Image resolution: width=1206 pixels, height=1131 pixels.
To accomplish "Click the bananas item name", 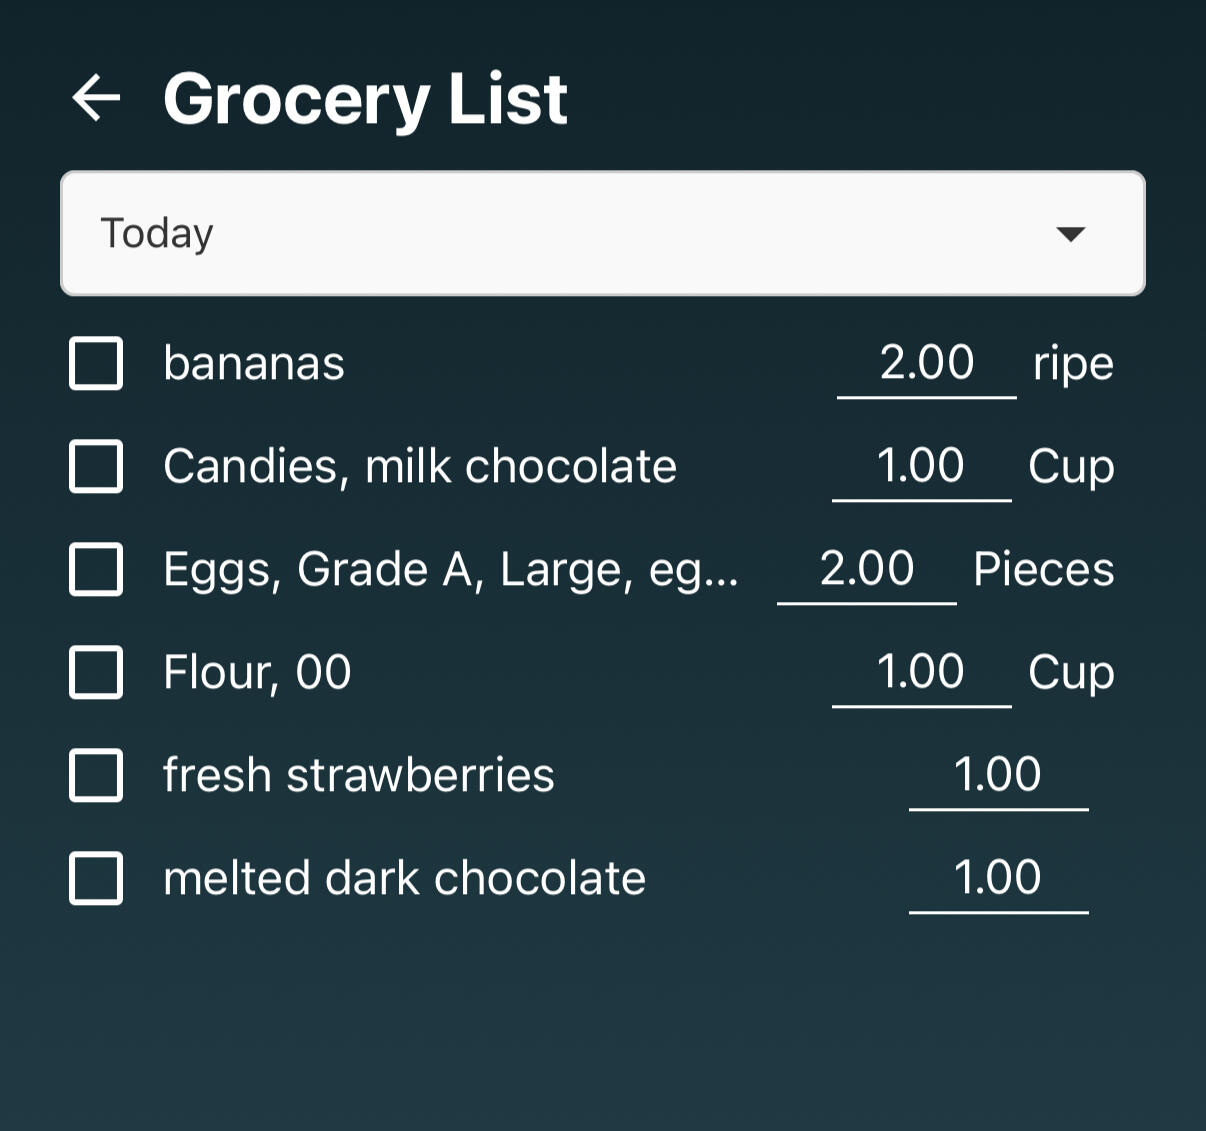I will (x=254, y=363).
